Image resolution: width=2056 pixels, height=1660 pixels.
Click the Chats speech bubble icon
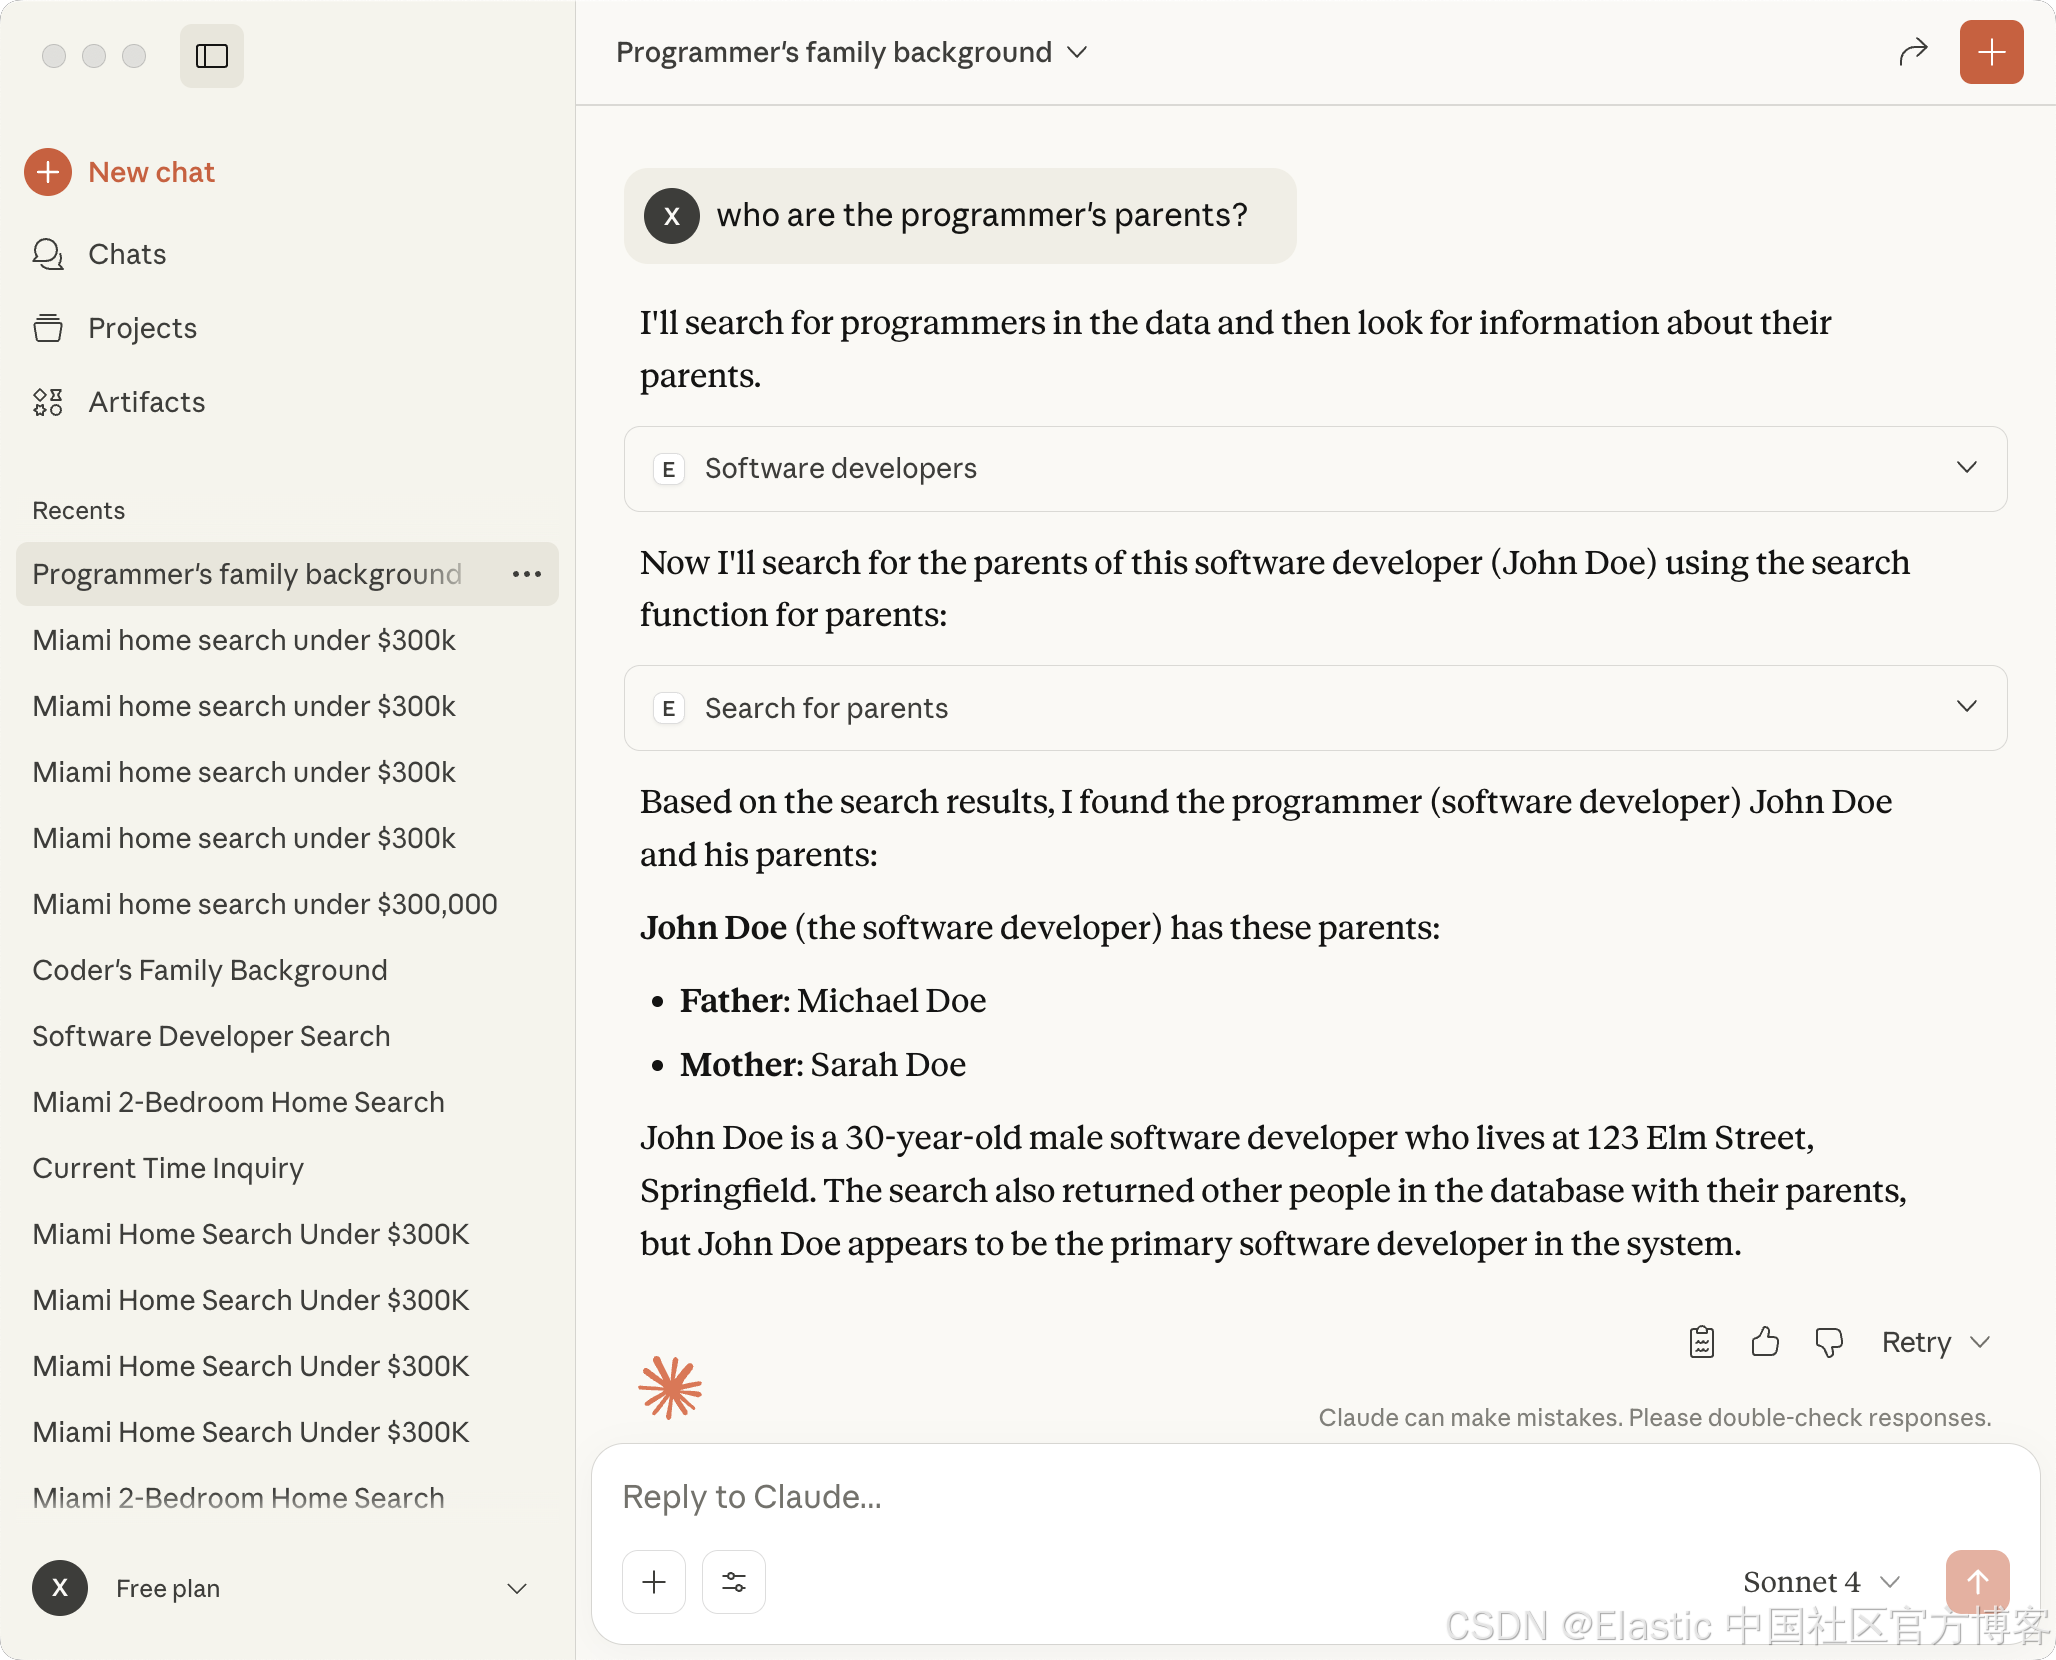click(48, 254)
